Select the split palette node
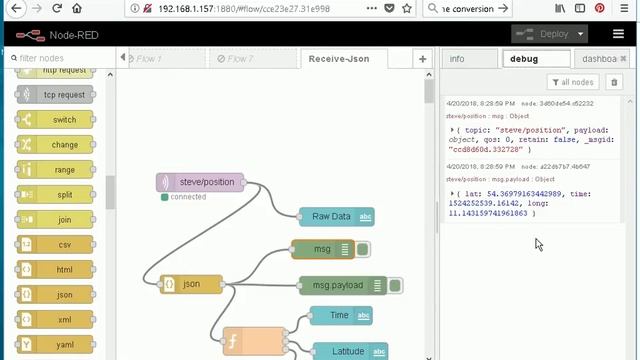This screenshot has width=640, height=360. click(55, 195)
